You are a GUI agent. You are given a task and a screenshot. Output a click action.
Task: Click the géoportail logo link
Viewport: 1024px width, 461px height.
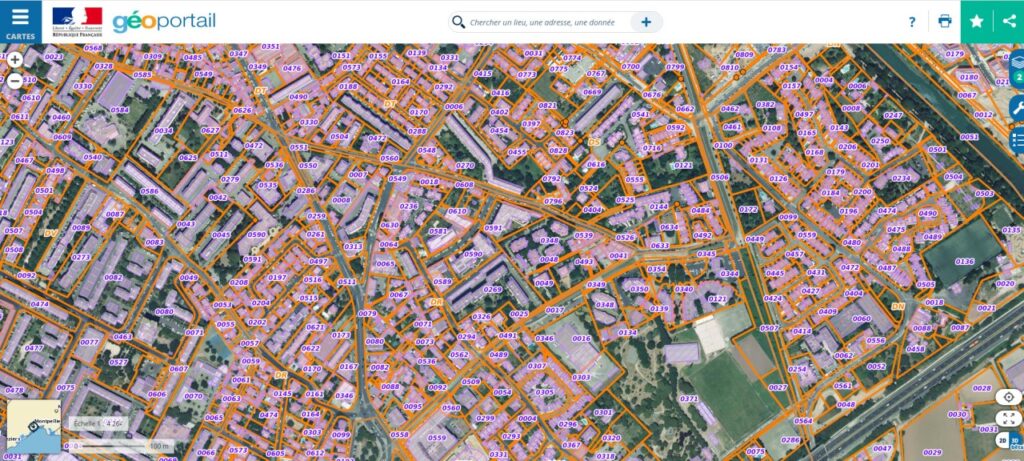pyautogui.click(x=164, y=22)
